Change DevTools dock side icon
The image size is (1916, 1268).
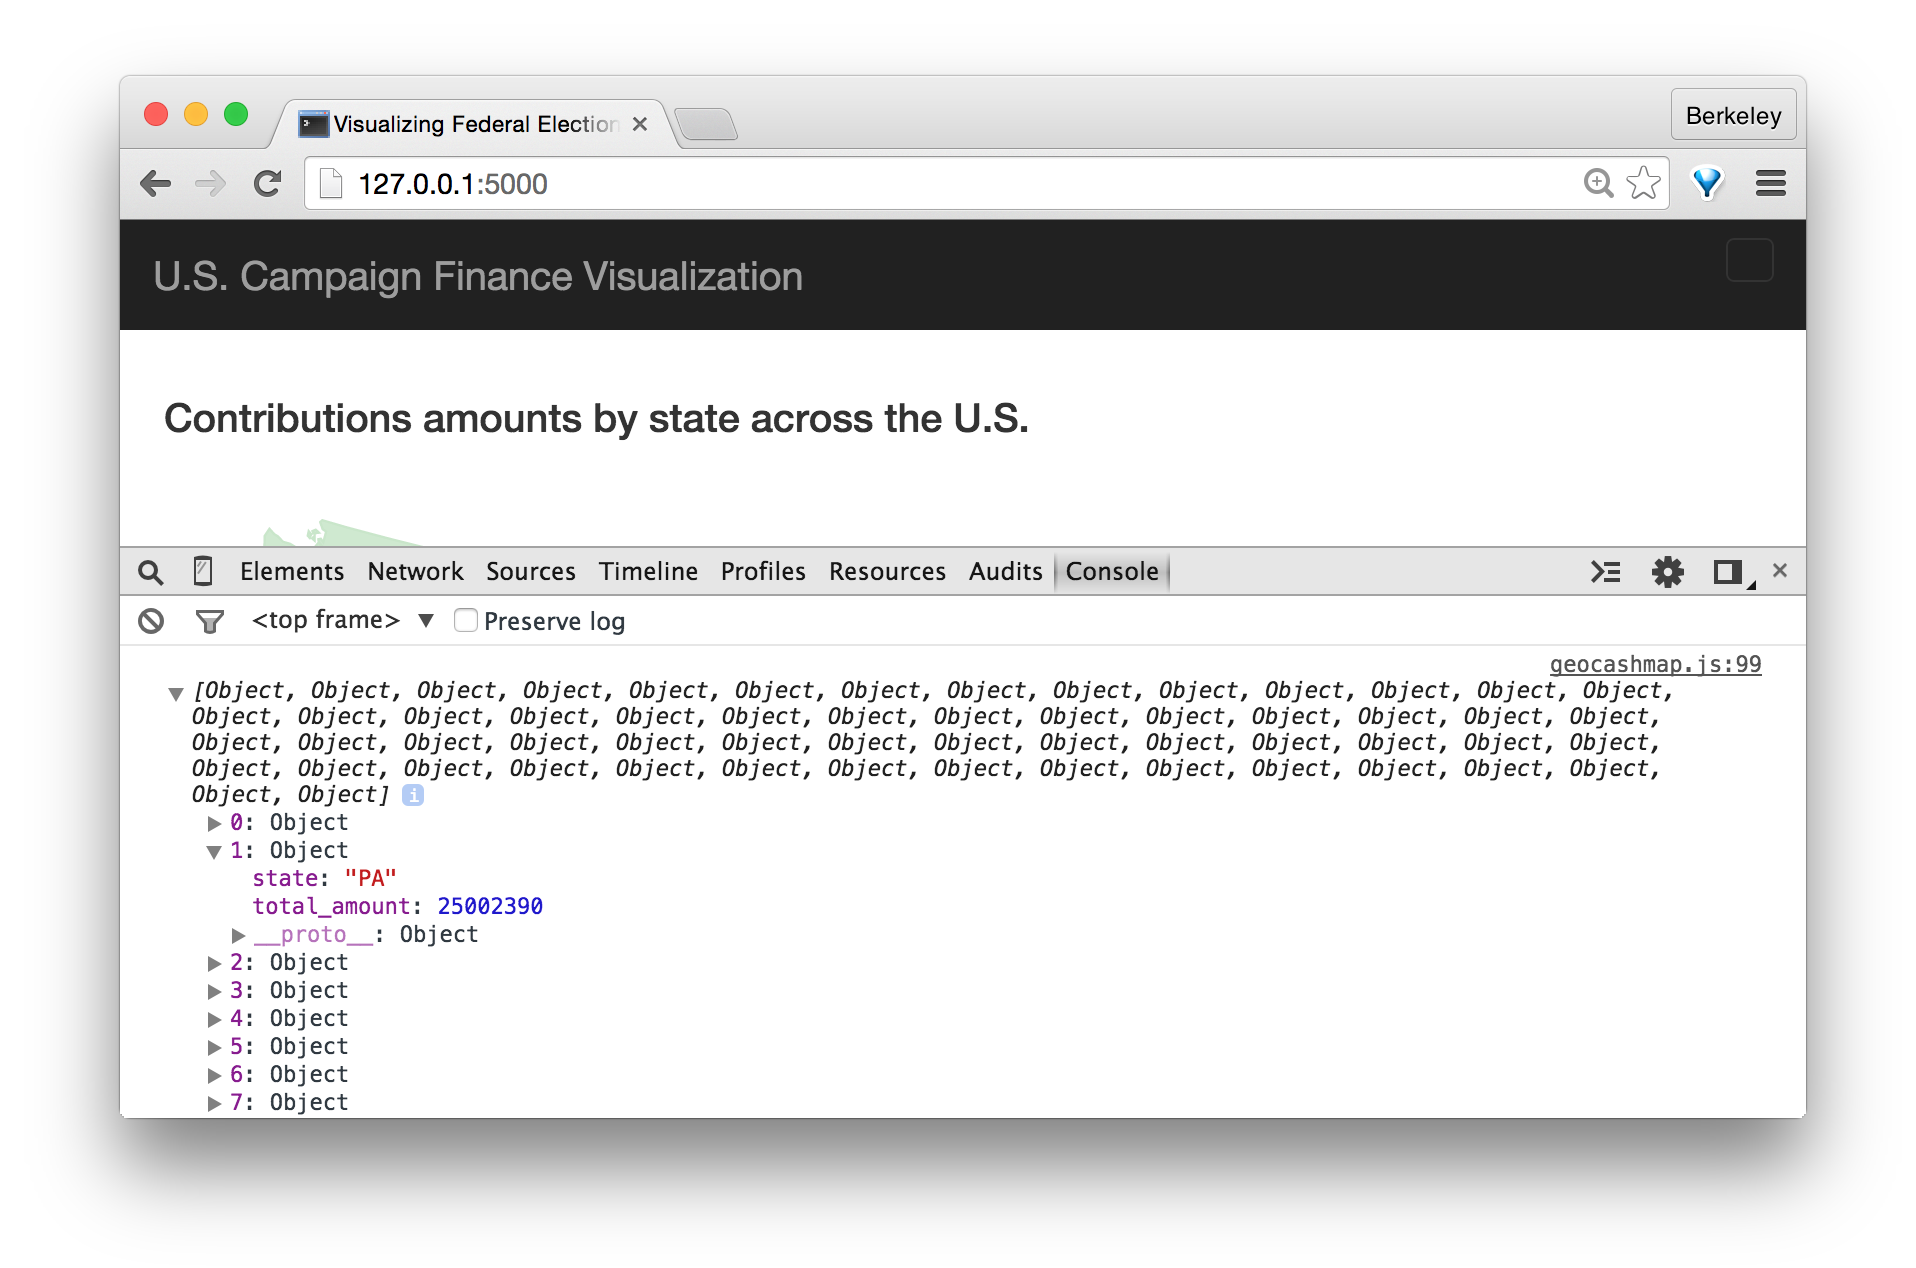click(1730, 572)
